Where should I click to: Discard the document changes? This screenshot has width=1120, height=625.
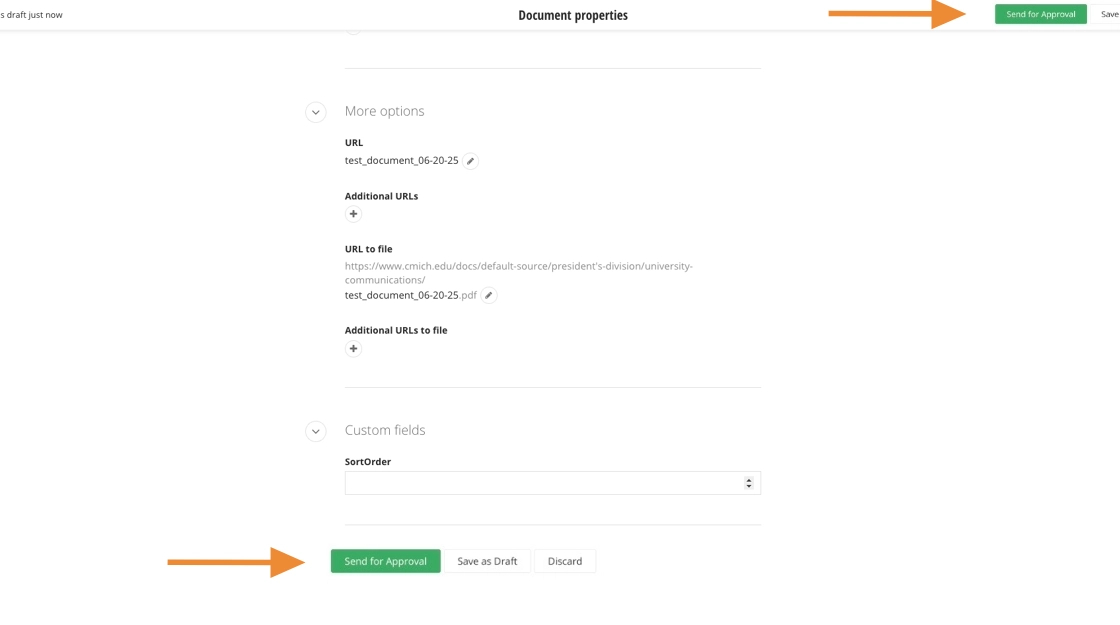[564, 561]
